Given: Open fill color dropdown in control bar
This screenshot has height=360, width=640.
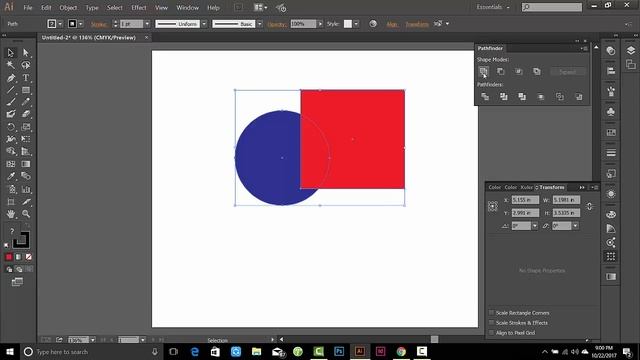Looking at the screenshot, I should pos(60,24).
